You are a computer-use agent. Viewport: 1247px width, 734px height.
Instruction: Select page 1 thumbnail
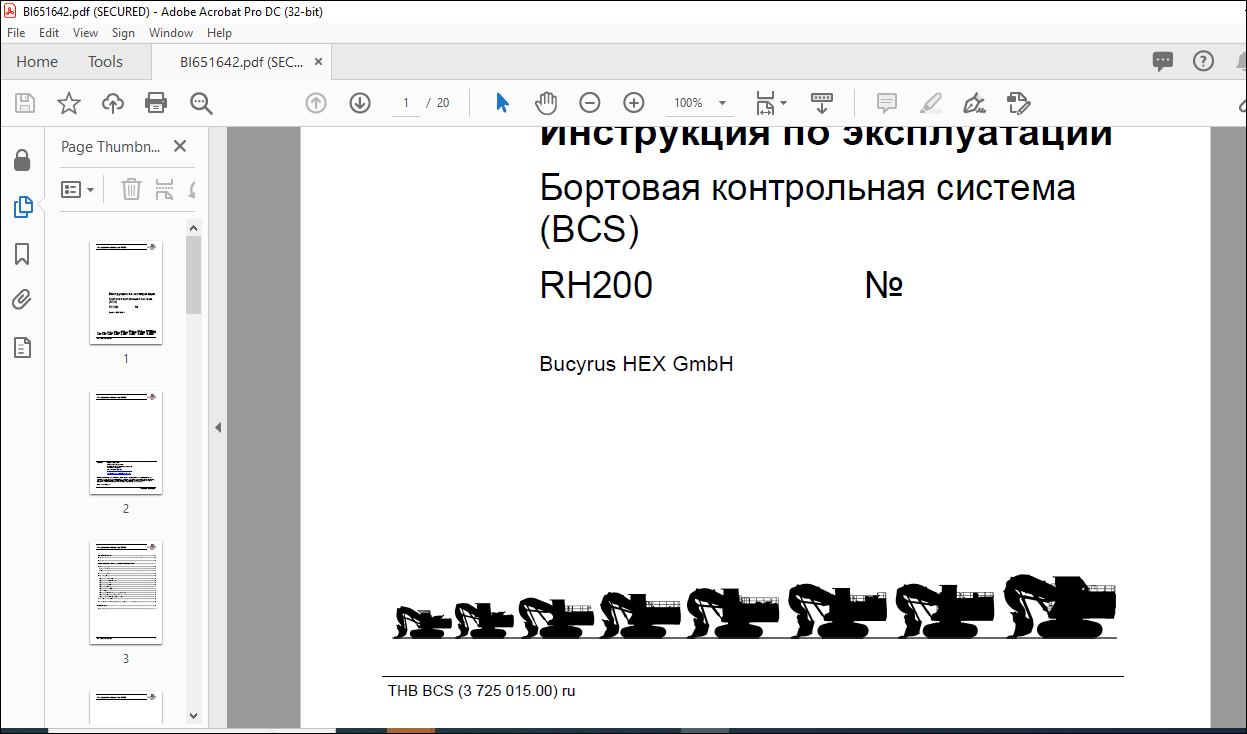coord(126,293)
